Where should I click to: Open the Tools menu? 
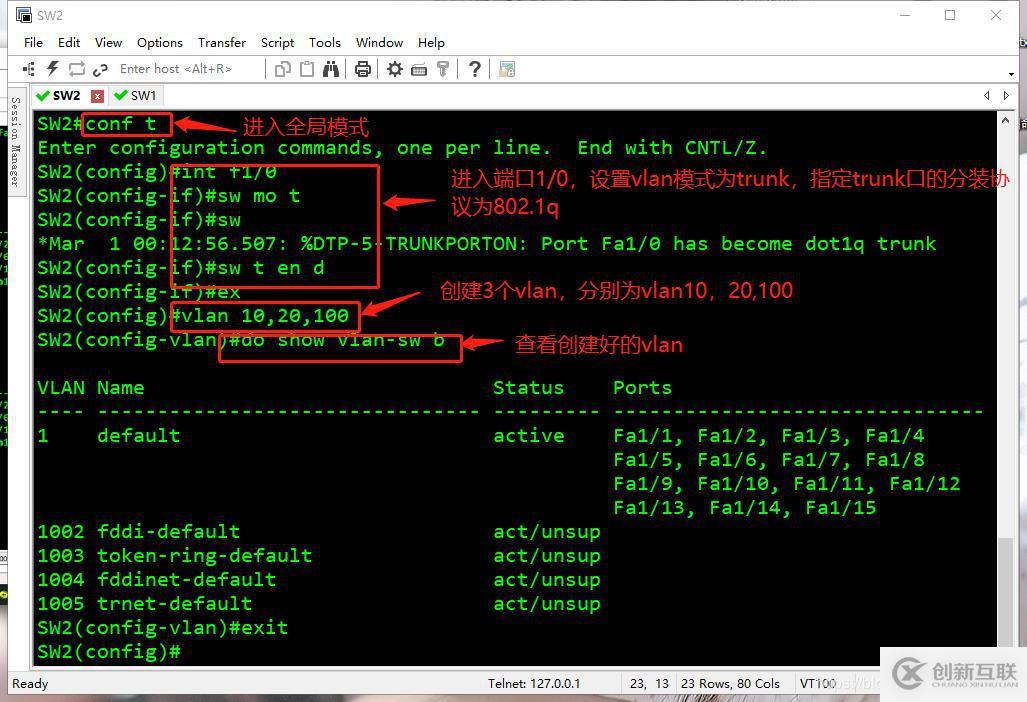coord(325,43)
